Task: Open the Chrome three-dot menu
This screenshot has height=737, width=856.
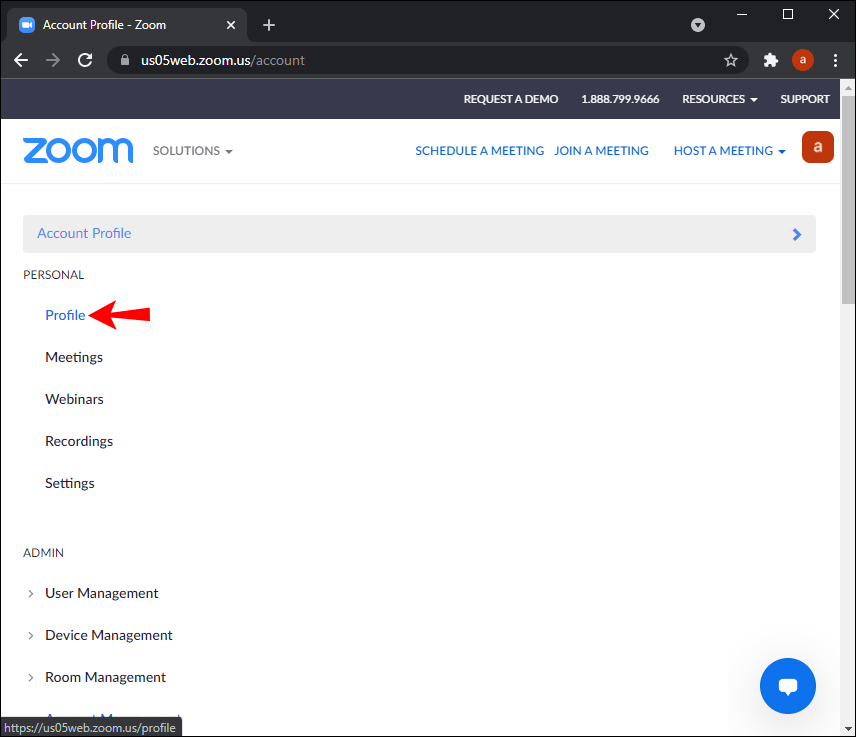Action: pyautogui.click(x=836, y=60)
